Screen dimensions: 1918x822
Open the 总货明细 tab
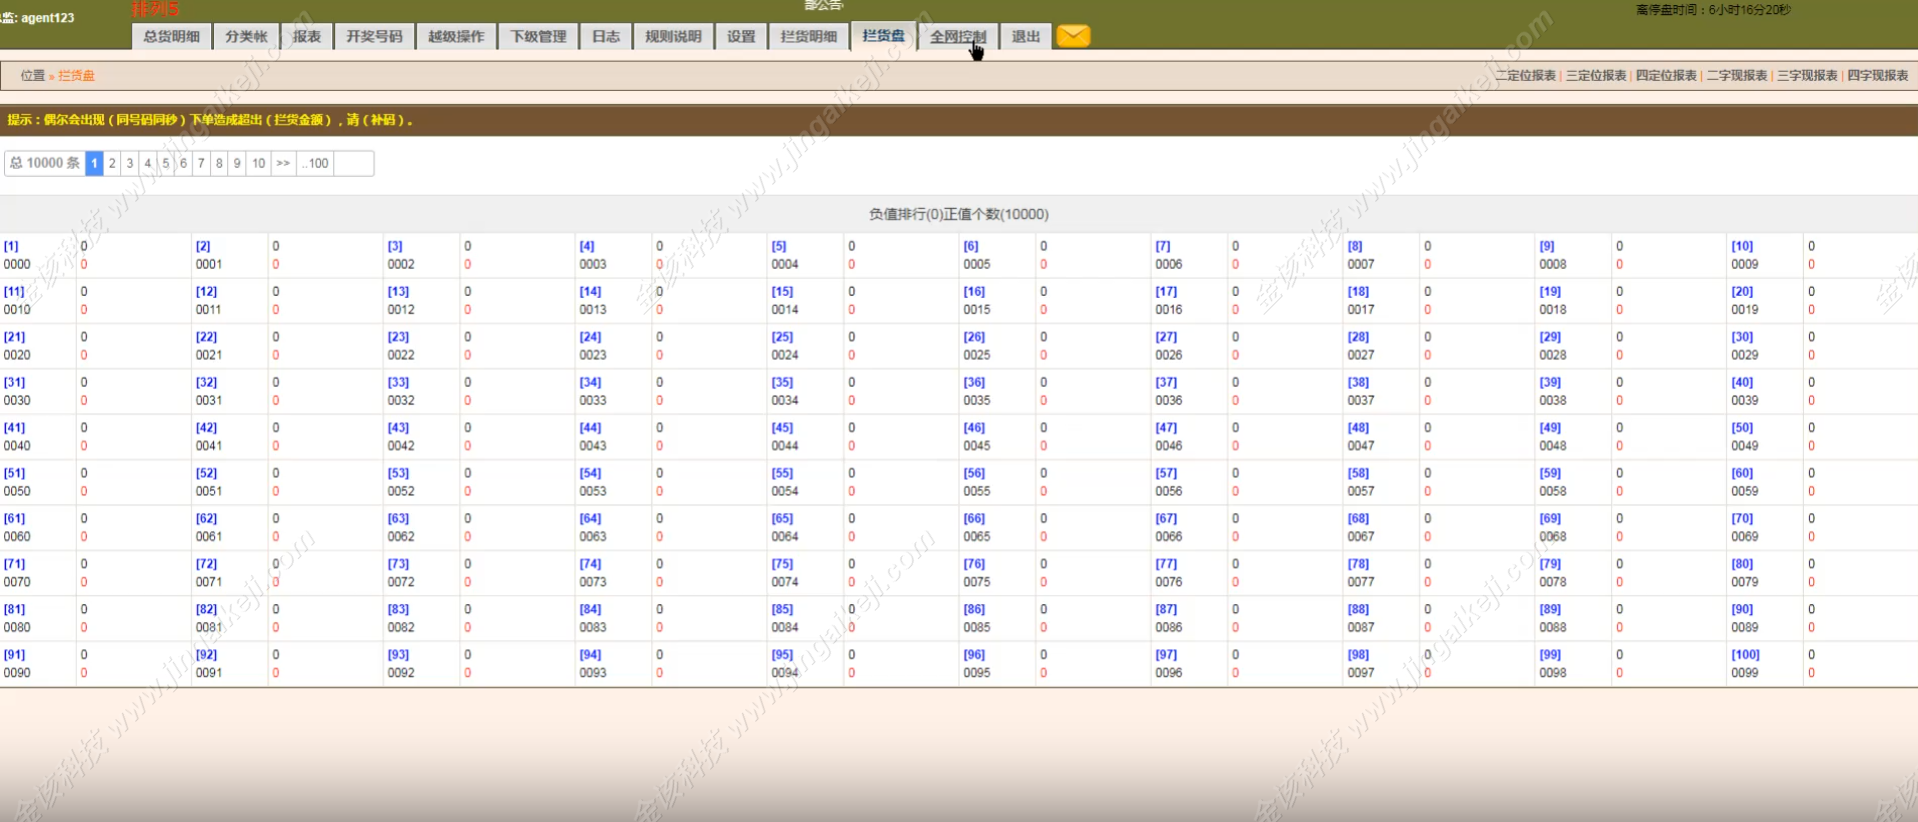coord(171,36)
